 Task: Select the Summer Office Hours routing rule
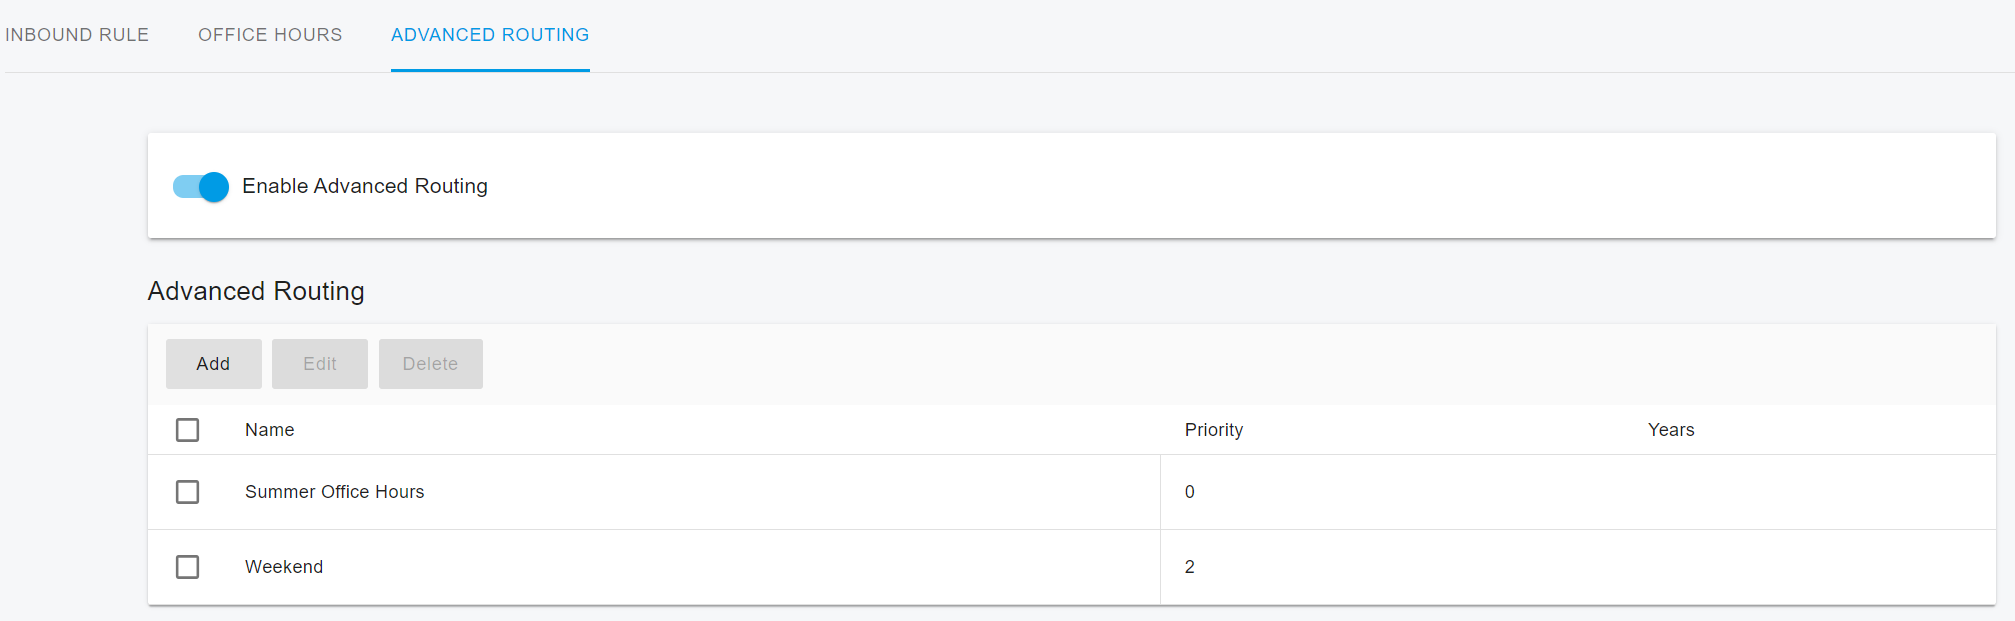(334, 492)
